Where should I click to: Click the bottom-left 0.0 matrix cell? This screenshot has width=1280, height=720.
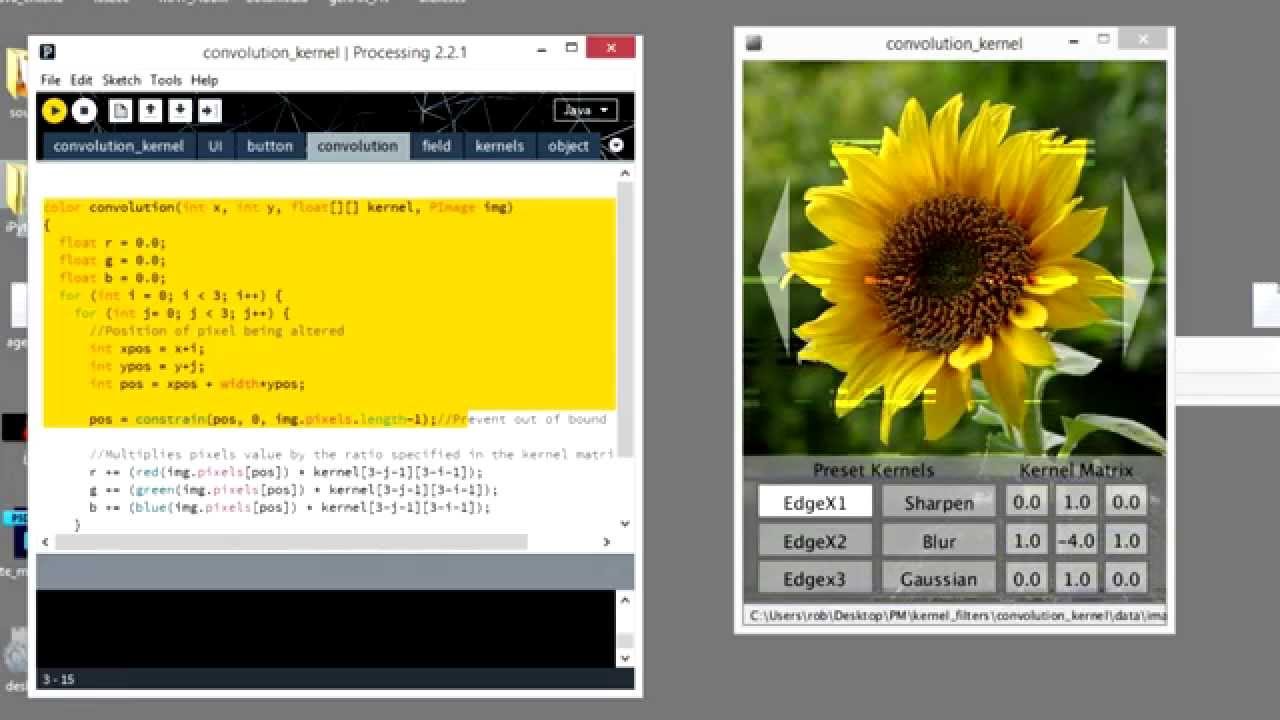(x=1027, y=579)
